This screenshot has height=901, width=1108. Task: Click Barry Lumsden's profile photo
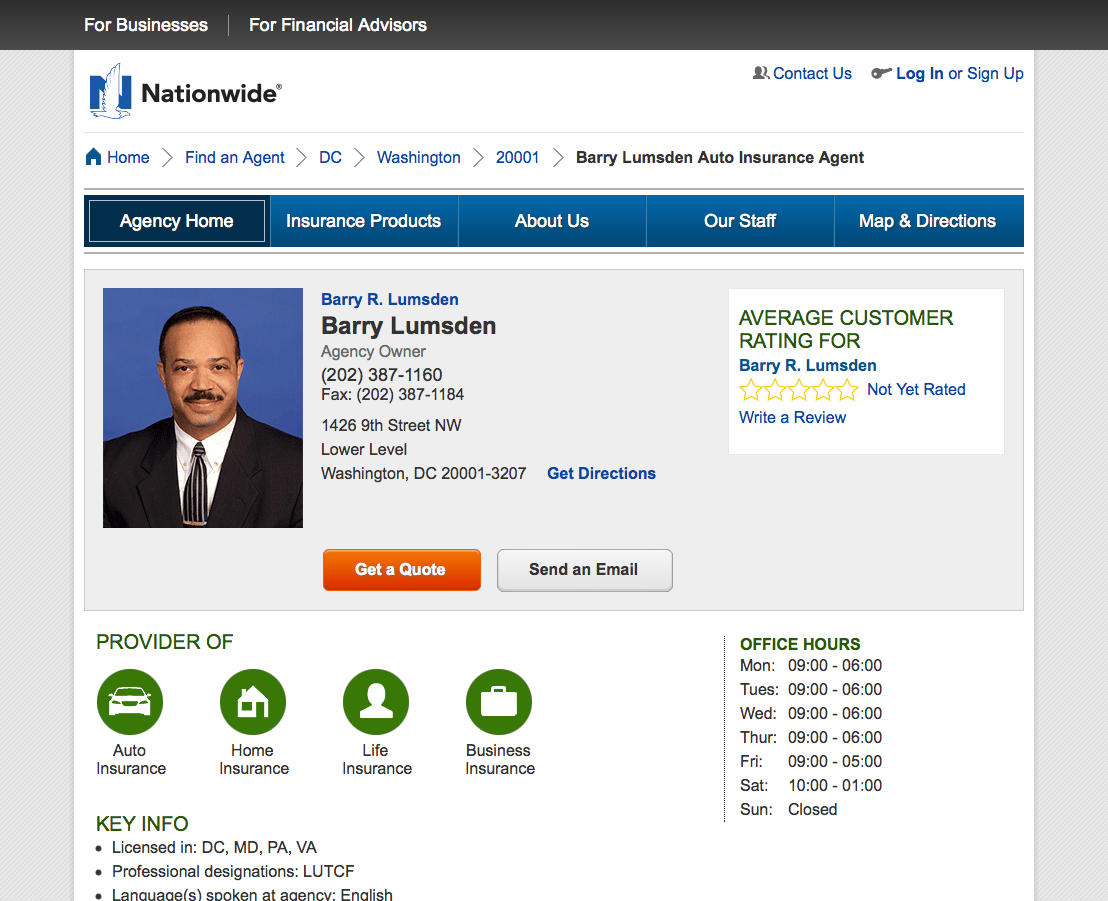click(x=202, y=407)
